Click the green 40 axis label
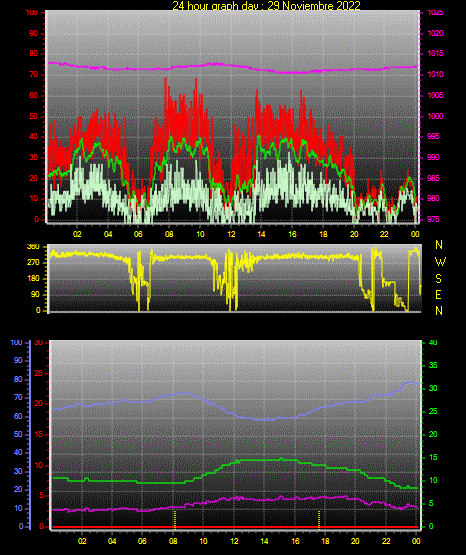 433,343
